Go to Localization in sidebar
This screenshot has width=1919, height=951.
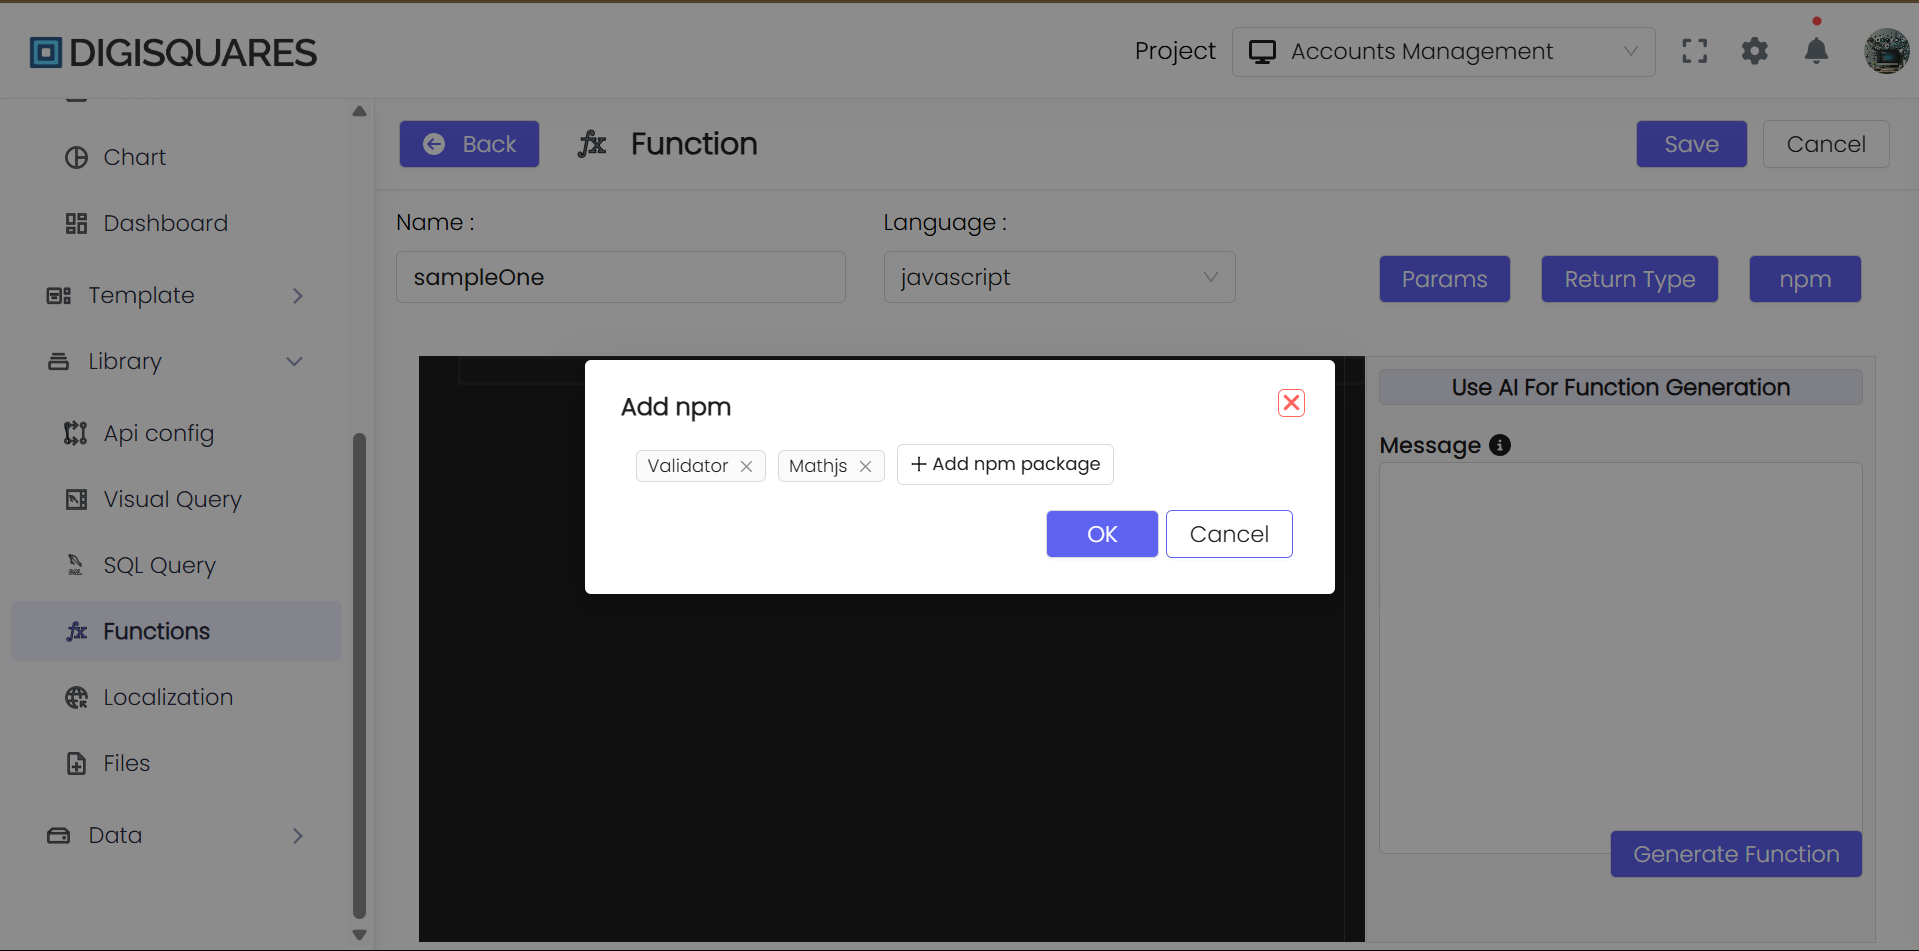point(168,697)
